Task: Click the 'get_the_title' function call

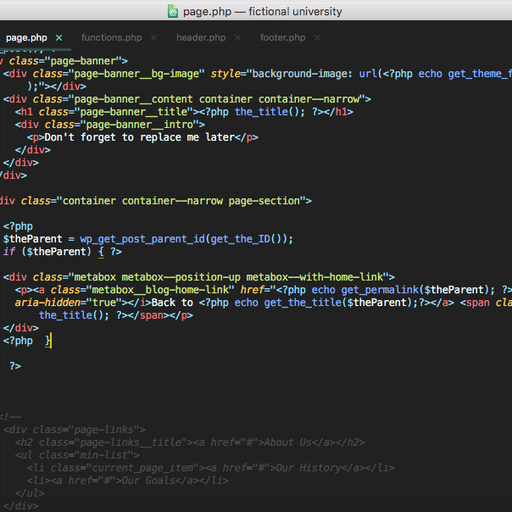Action: [x=302, y=303]
